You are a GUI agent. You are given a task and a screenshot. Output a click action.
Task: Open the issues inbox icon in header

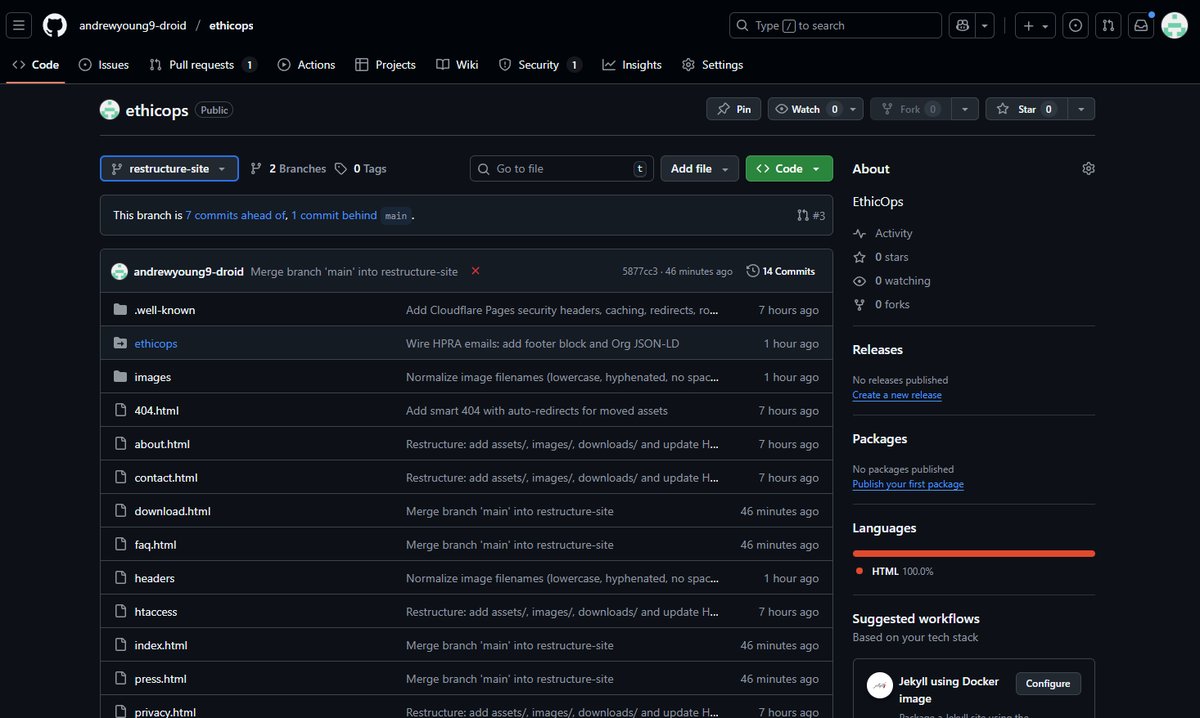(1076, 25)
